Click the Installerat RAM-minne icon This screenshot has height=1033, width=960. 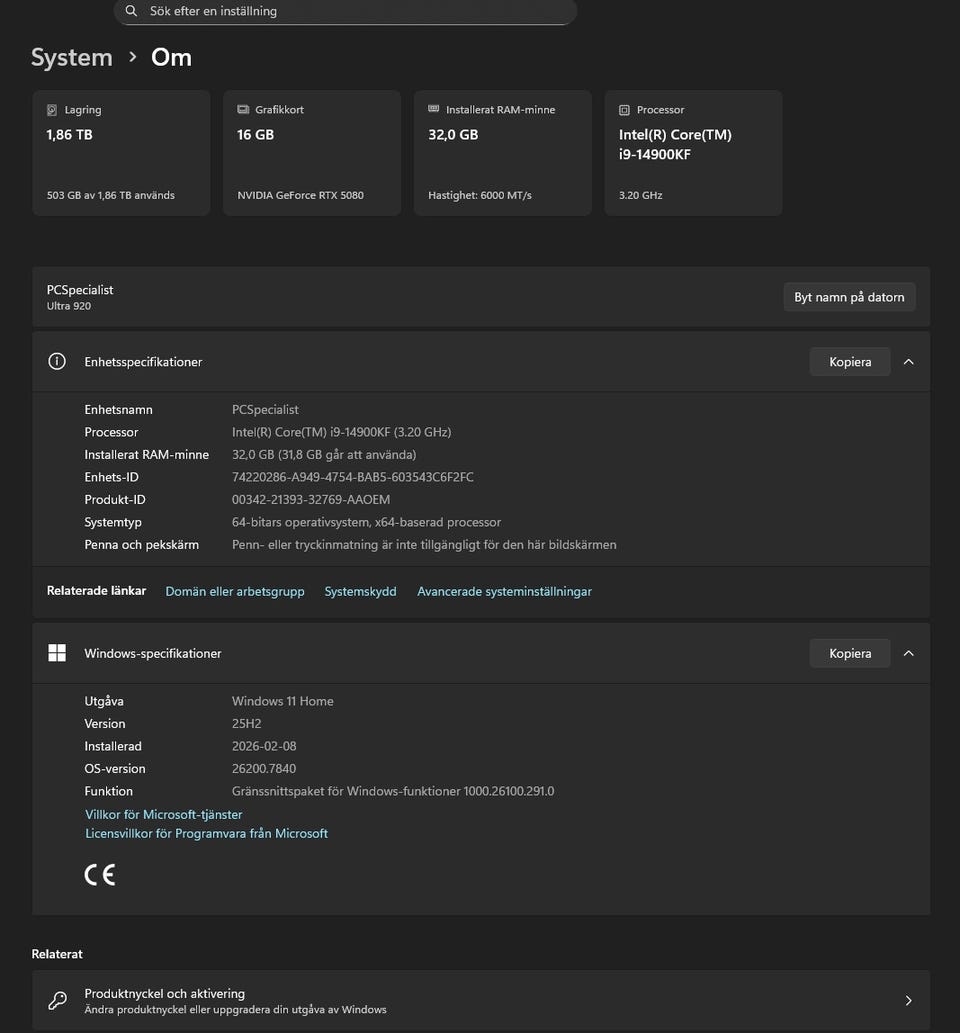coord(434,110)
